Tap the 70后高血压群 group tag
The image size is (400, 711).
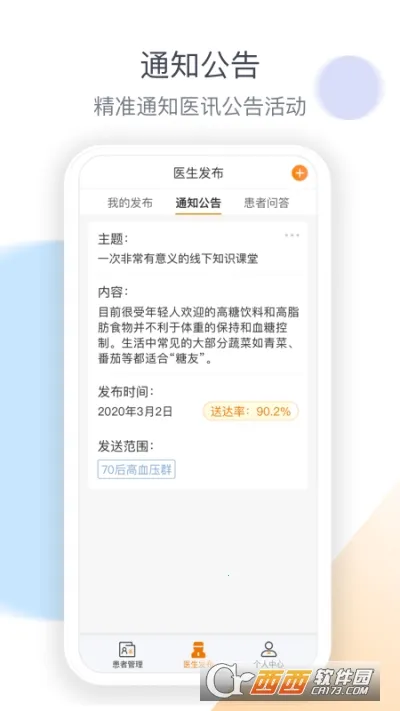click(x=137, y=469)
